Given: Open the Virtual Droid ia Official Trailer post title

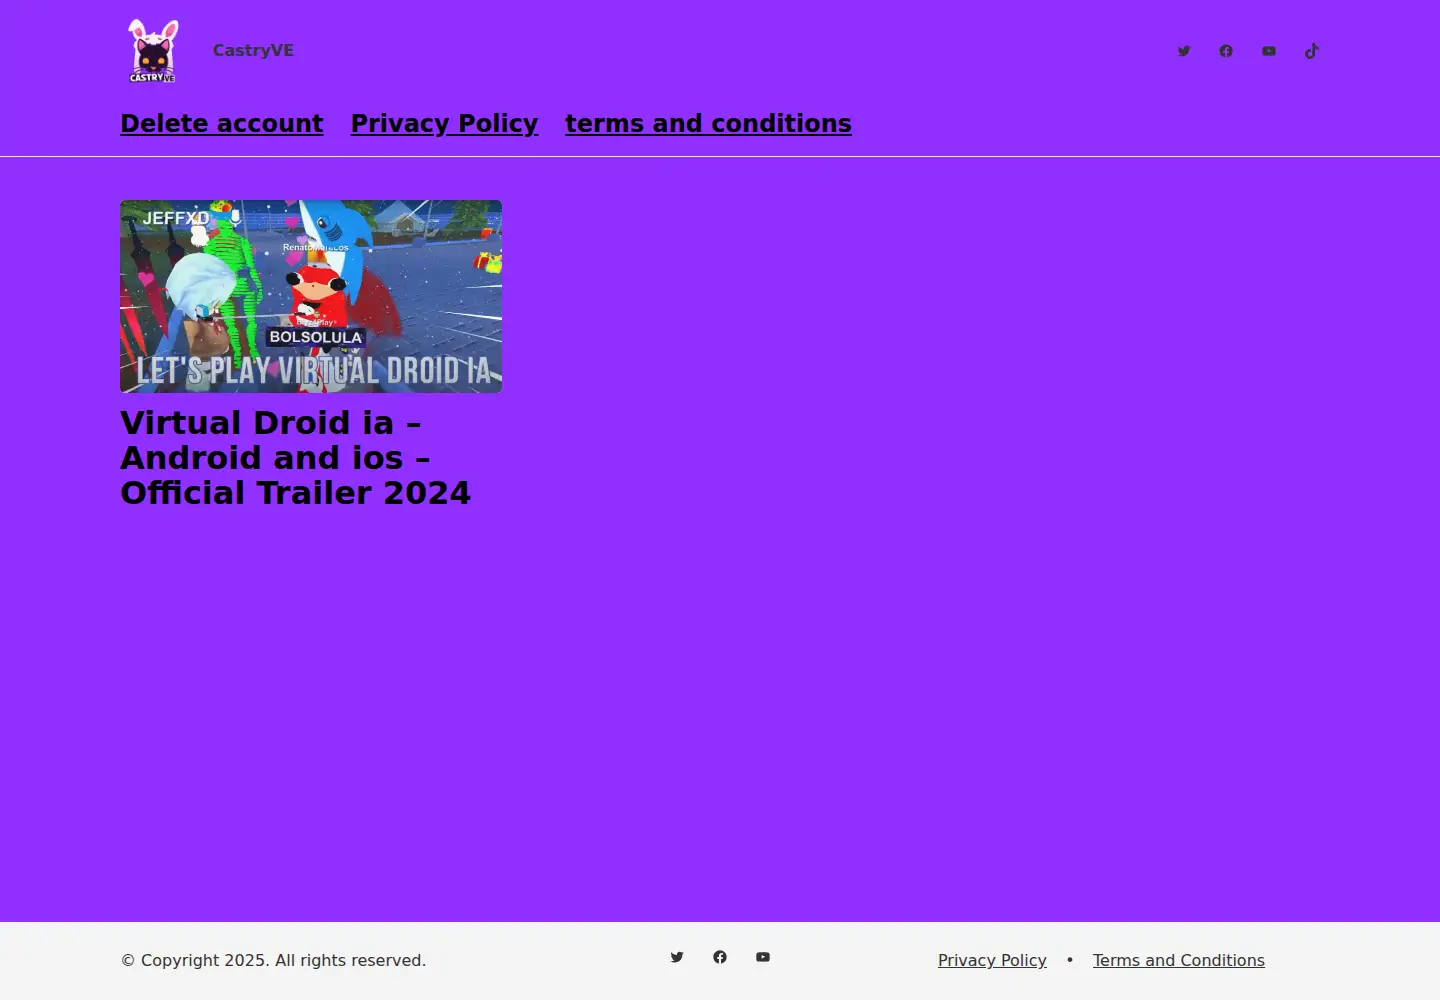Looking at the screenshot, I should (x=295, y=458).
